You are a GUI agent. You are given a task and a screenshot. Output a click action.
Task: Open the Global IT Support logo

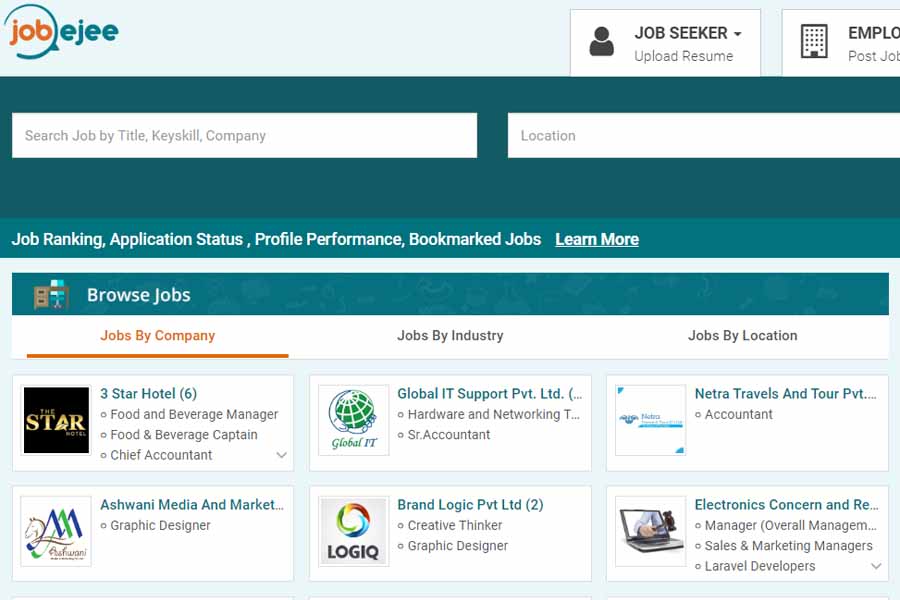[353, 421]
